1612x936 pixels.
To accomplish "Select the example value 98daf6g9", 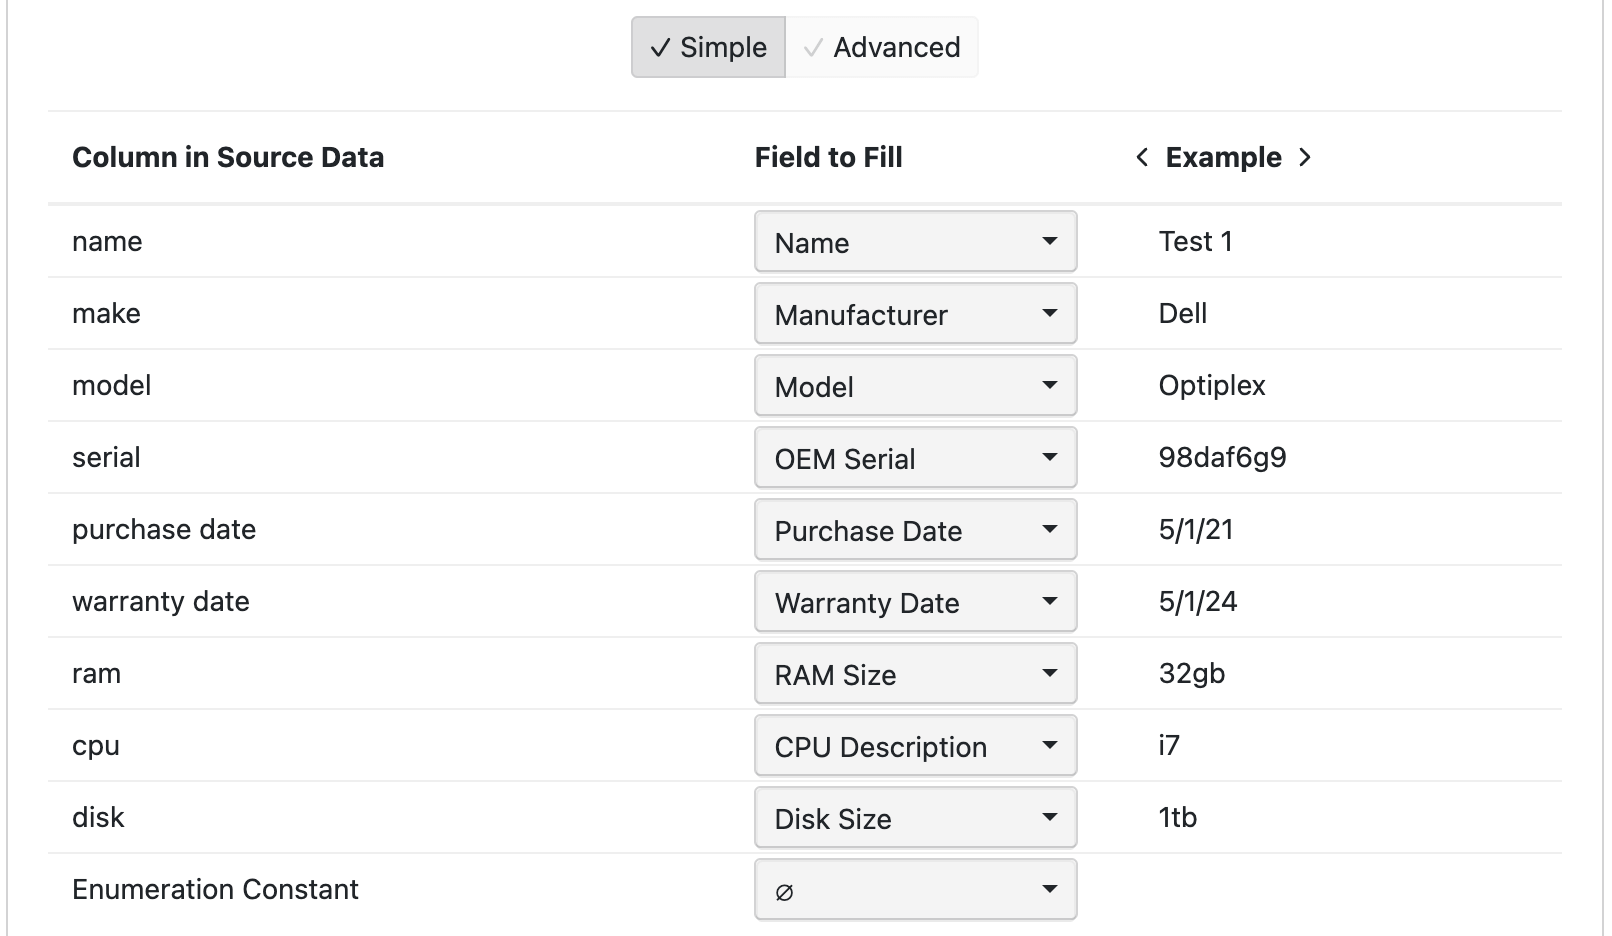I will 1222,457.
